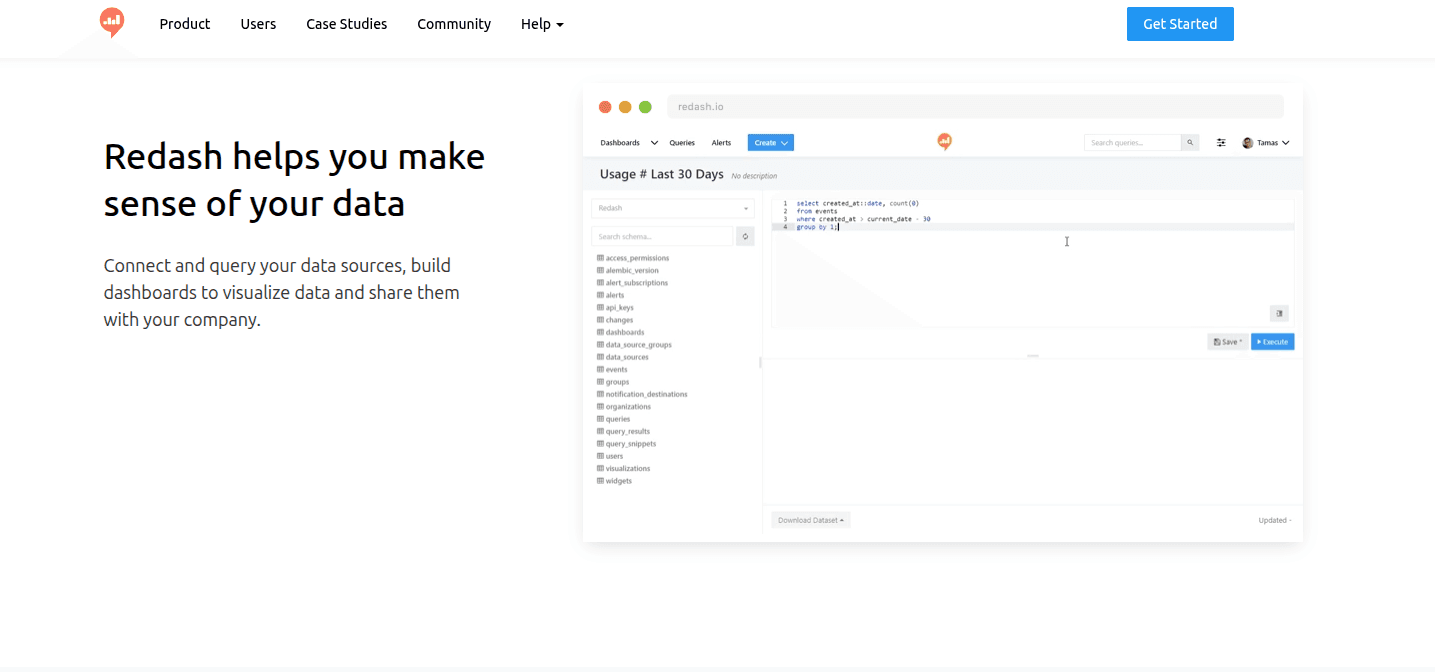The width and height of the screenshot is (1435, 672).
Task: Click the "No description" text
Action: [754, 176]
